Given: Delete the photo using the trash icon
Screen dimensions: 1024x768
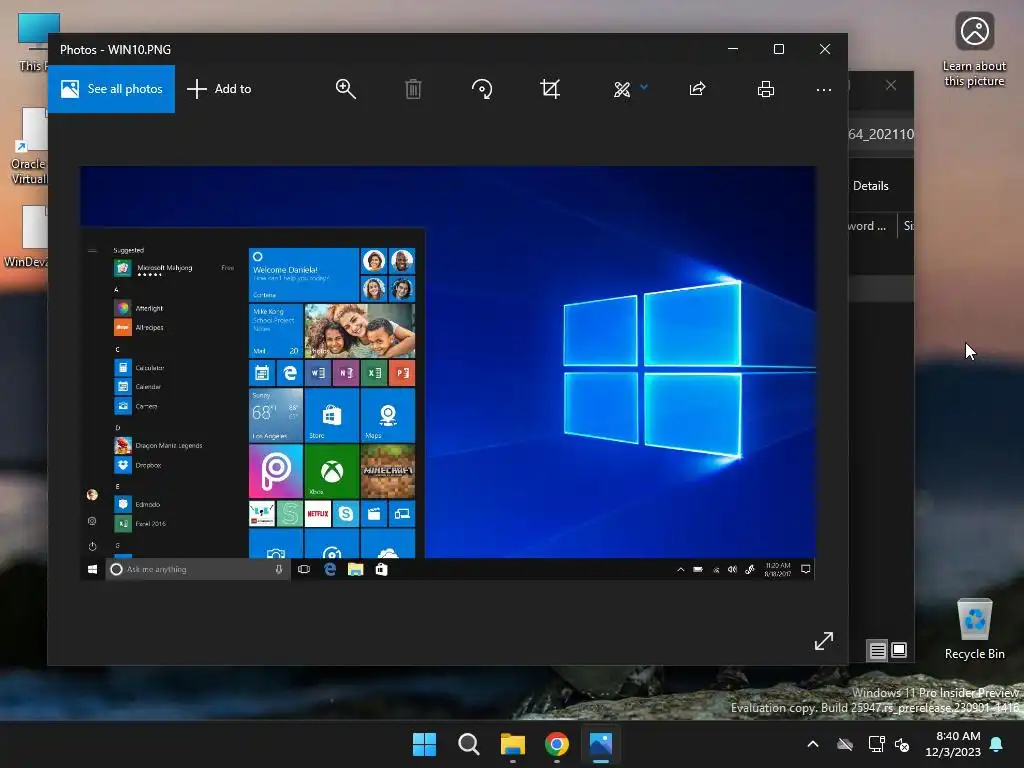Looking at the screenshot, I should point(413,89).
